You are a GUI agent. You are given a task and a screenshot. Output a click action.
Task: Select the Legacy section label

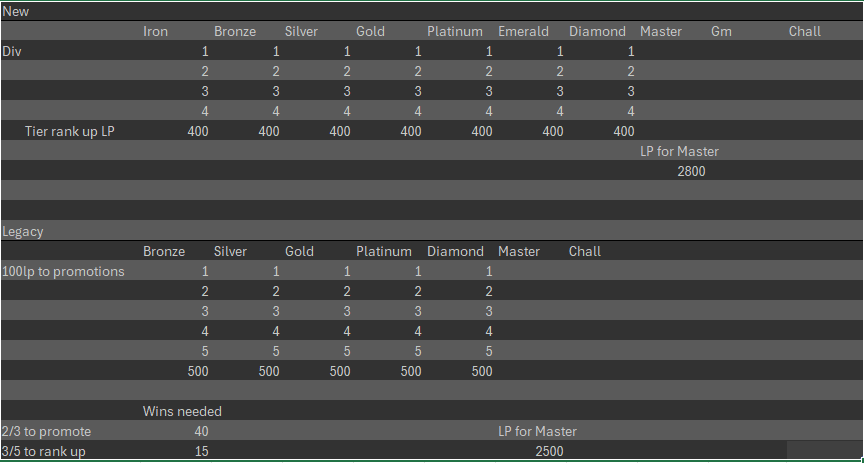[23, 232]
